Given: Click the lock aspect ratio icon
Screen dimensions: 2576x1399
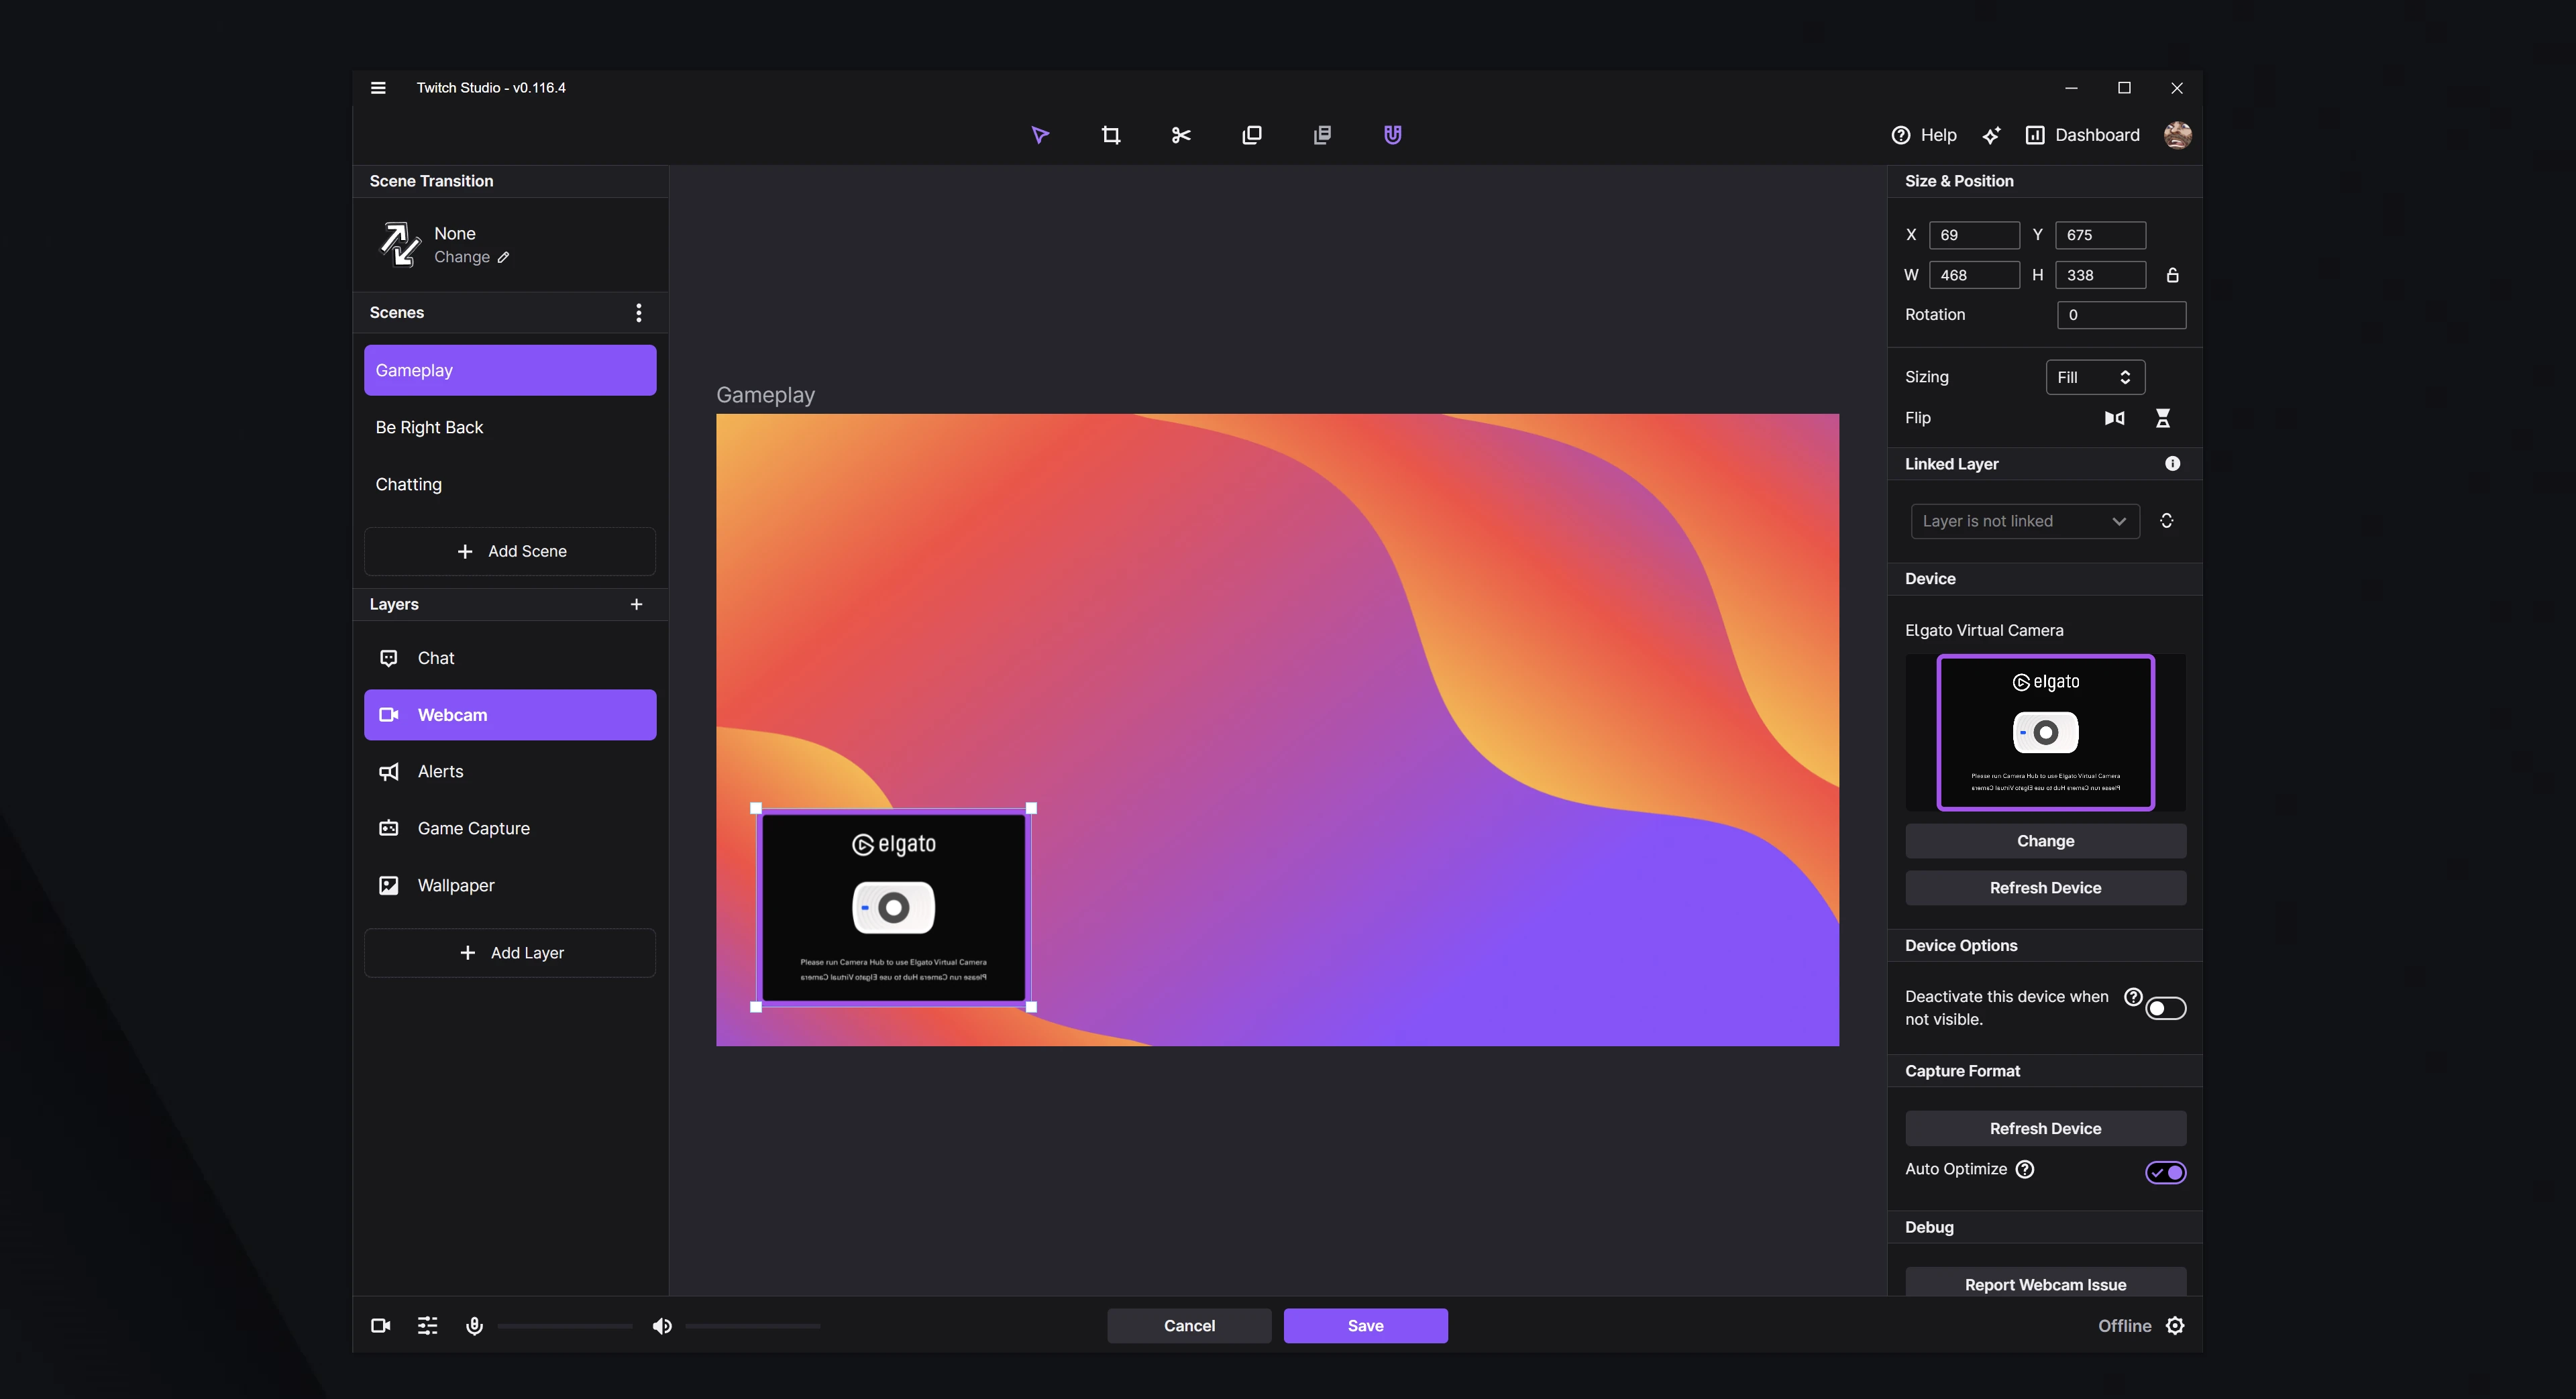Looking at the screenshot, I should click(x=2172, y=274).
